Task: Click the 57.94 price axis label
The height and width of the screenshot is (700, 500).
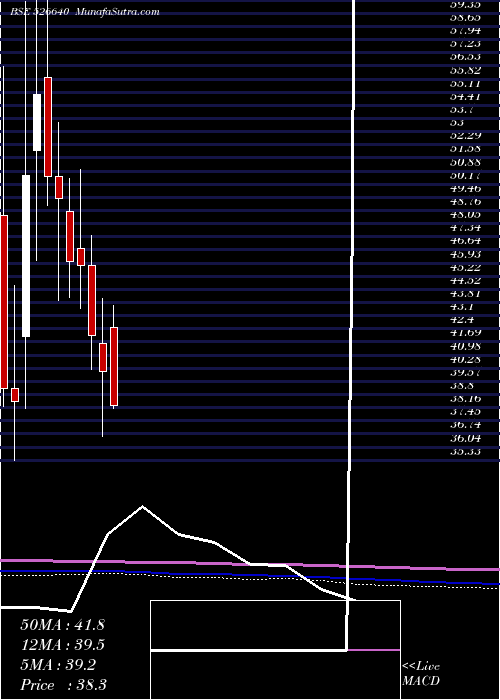Action: [465, 31]
